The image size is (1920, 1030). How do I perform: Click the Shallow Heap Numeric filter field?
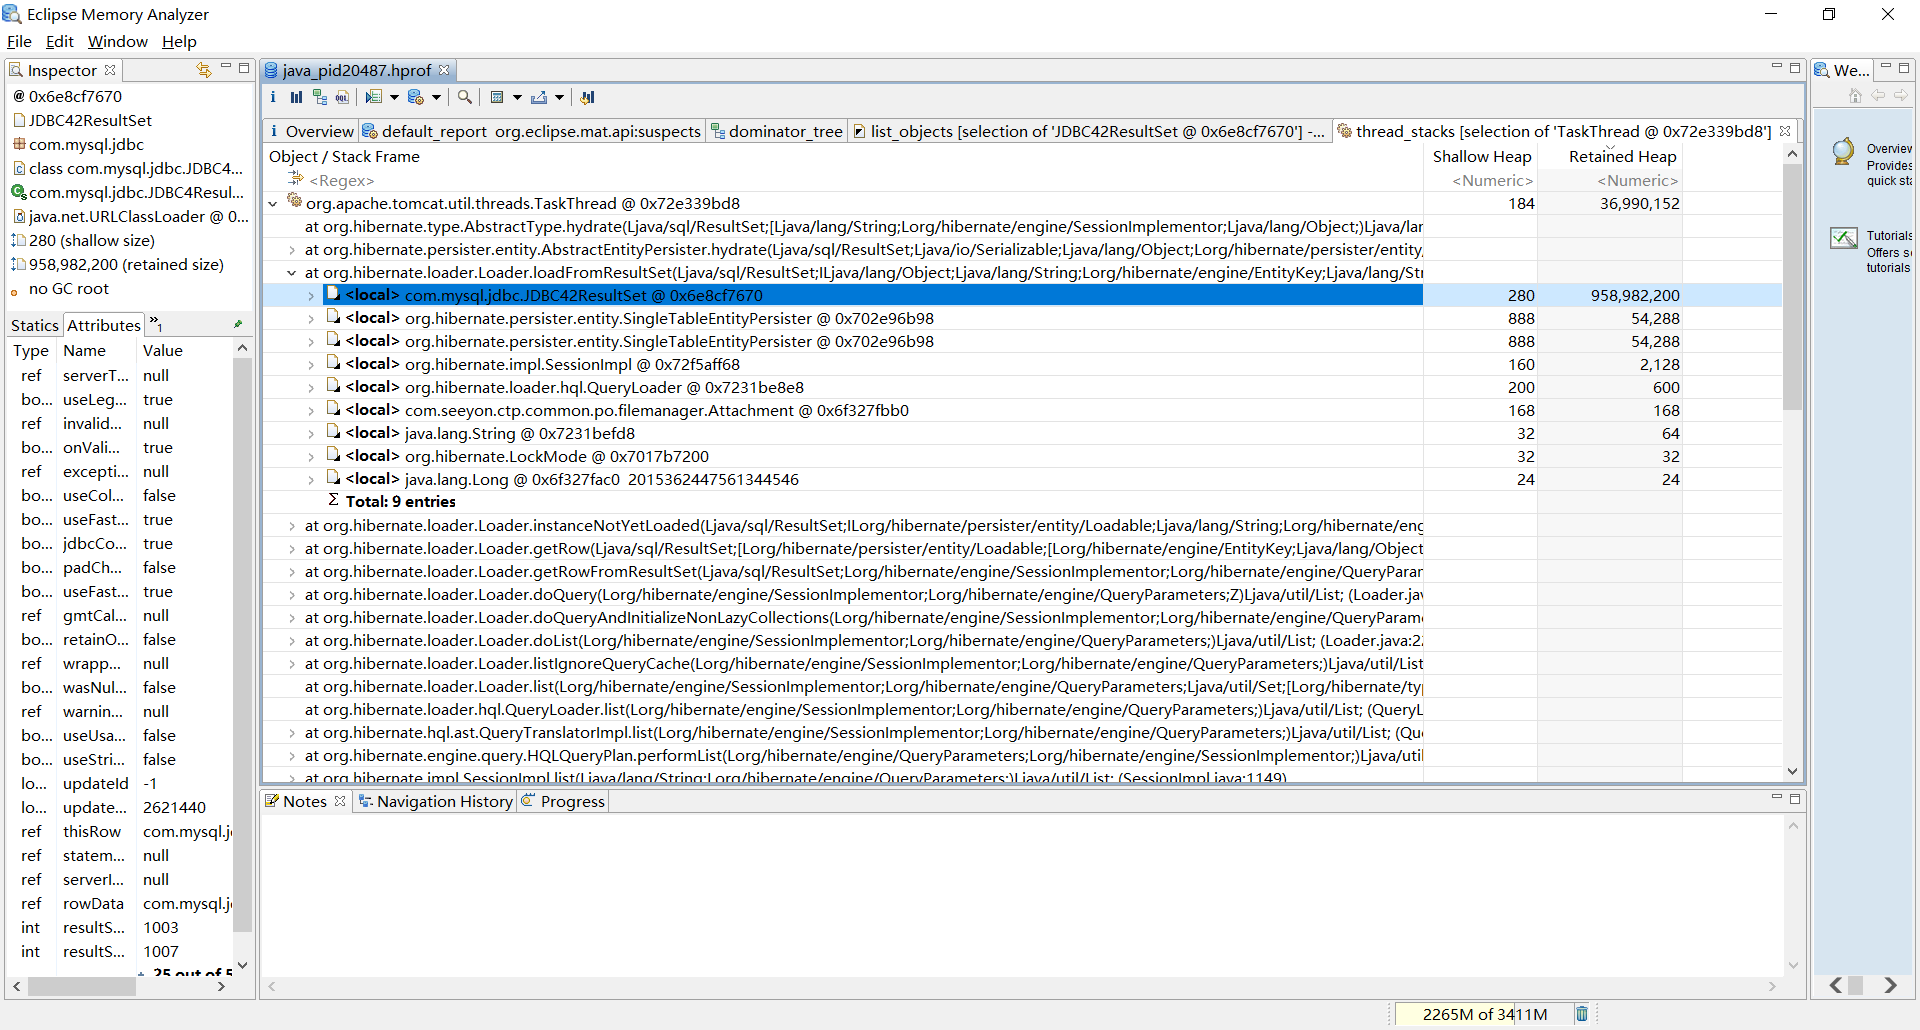click(x=1481, y=180)
